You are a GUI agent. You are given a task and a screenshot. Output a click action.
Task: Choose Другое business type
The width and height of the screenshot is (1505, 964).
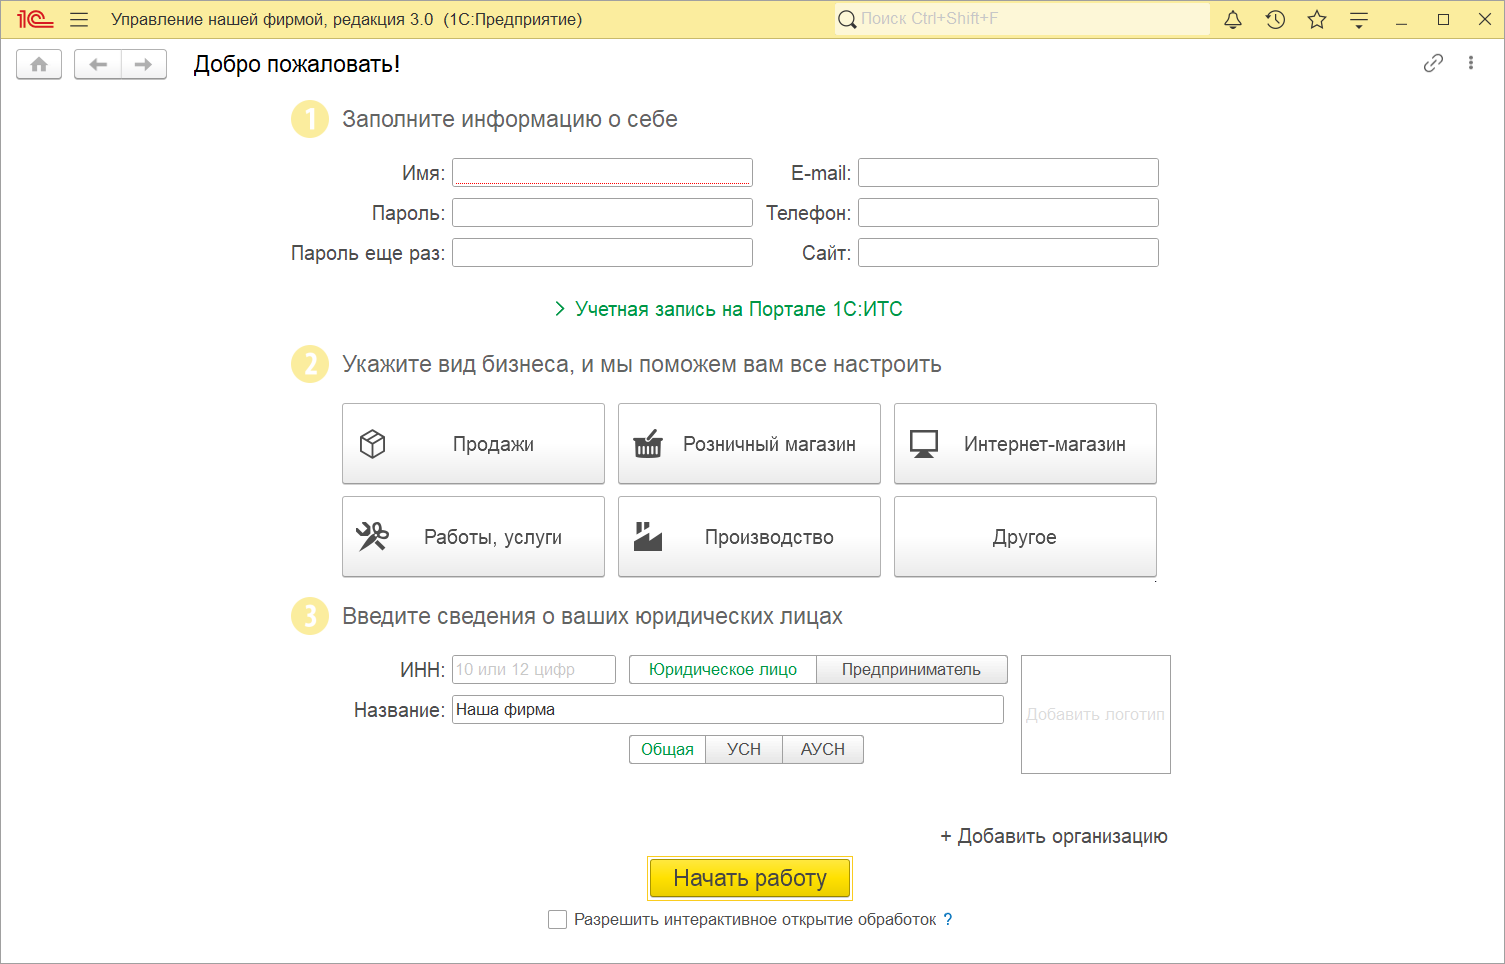coord(1025,537)
